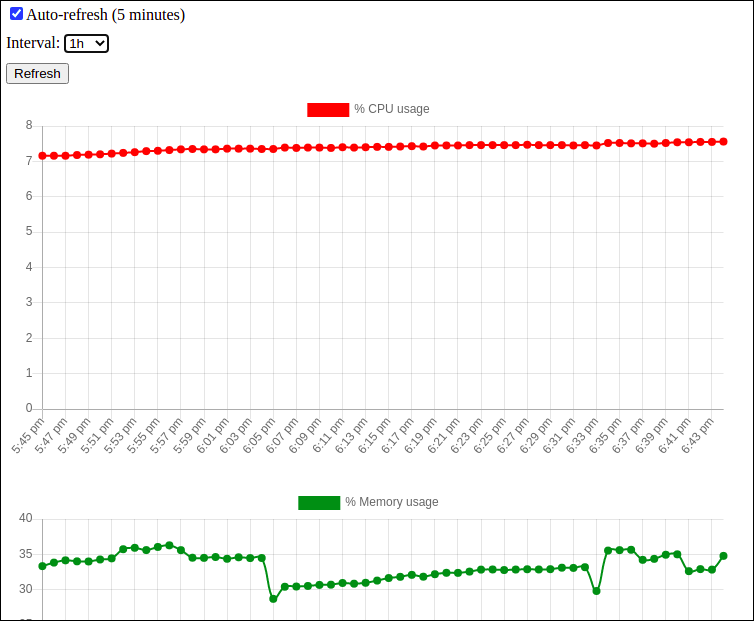Image resolution: width=754 pixels, height=621 pixels.
Task: Click the '5:59 pm' x-axis label
Action: click(189, 436)
